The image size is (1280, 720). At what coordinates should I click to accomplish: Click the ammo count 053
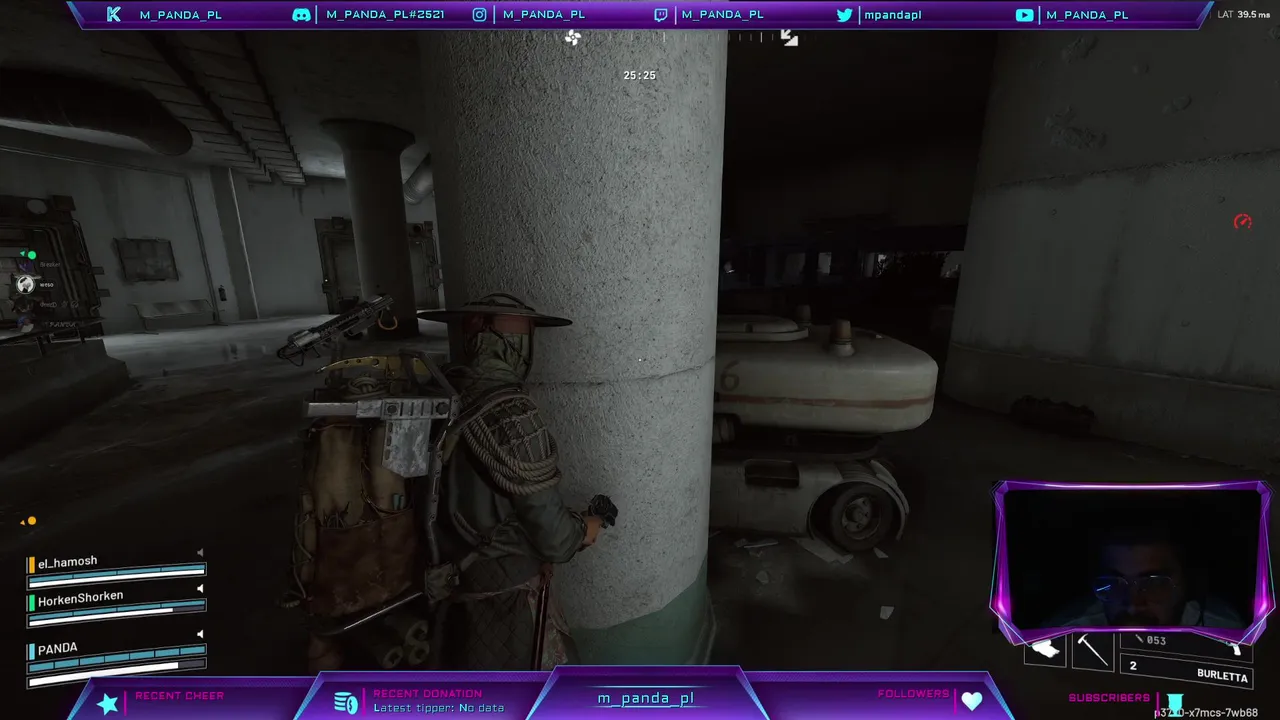tap(1156, 641)
